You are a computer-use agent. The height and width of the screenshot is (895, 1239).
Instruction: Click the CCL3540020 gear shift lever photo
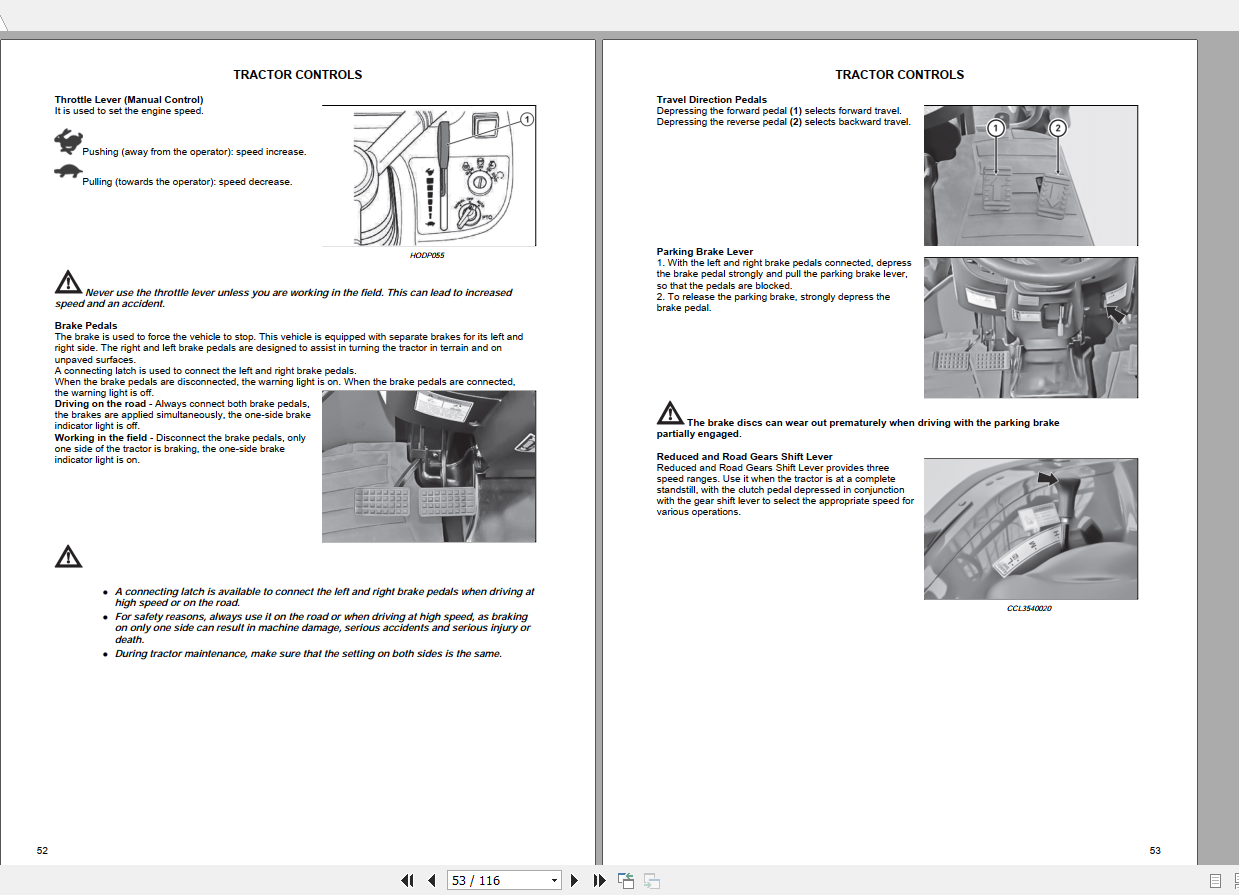point(1030,528)
